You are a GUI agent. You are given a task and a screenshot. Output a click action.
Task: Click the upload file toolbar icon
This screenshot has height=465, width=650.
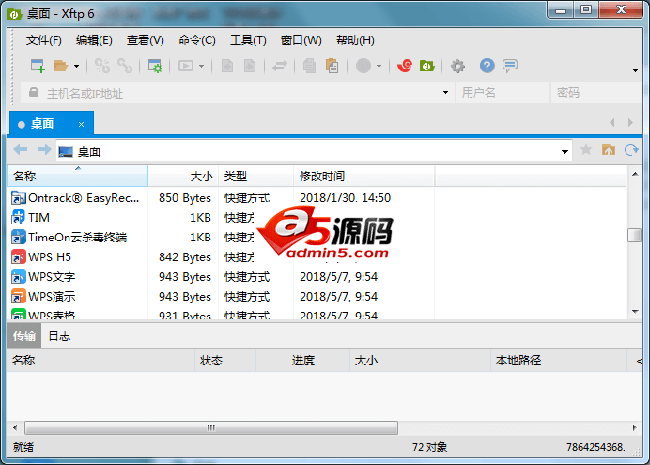click(x=227, y=66)
